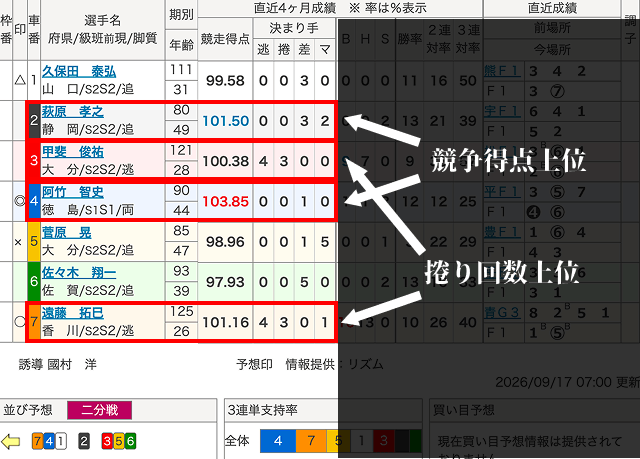Click blue car number 4 cell in 阿竹 row
The height and width of the screenshot is (459, 640).
click(34, 201)
